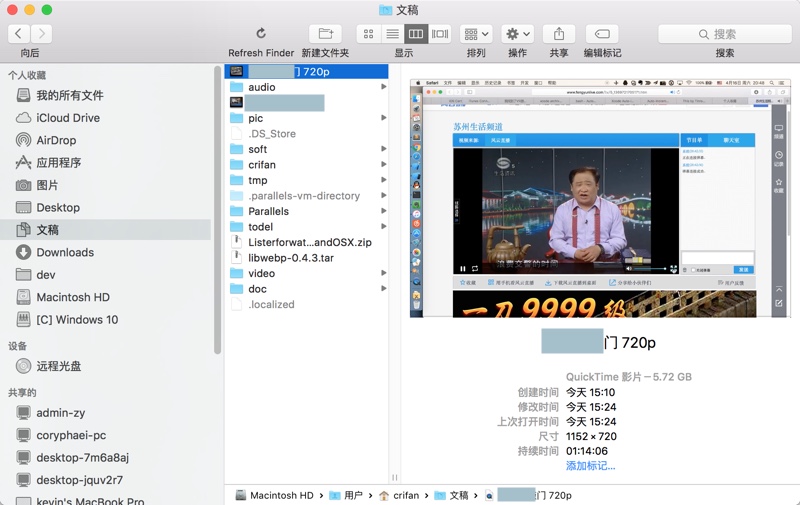Open the action gear (操作) menu
Viewport: 800px width, 505px height.
click(x=517, y=34)
